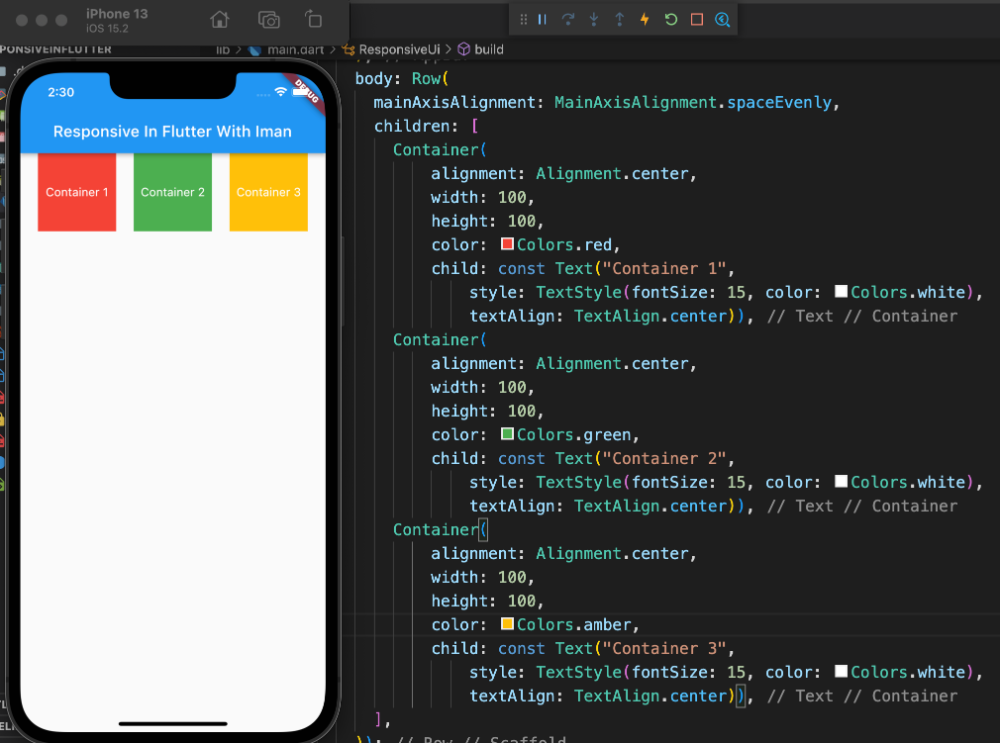
Task: Click the Colors.amber swatch in code
Action: 508,624
